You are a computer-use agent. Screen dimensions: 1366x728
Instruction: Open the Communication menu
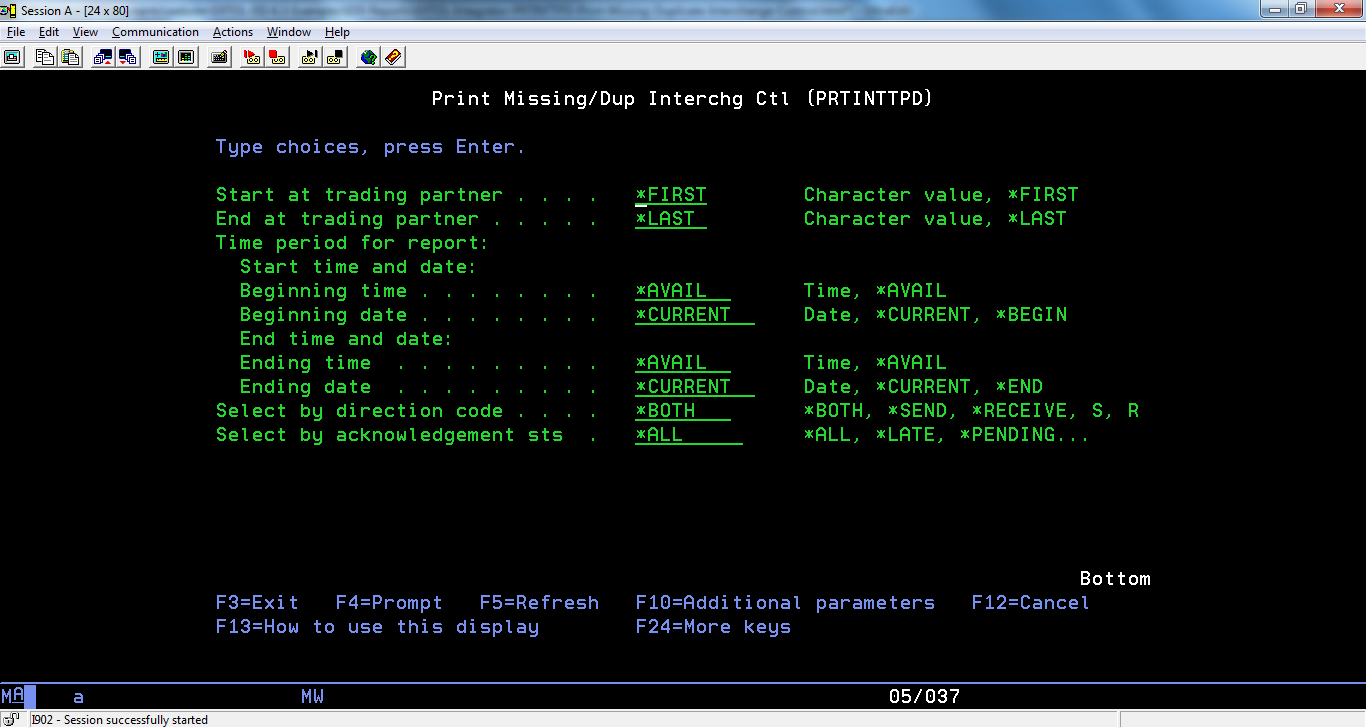155,32
